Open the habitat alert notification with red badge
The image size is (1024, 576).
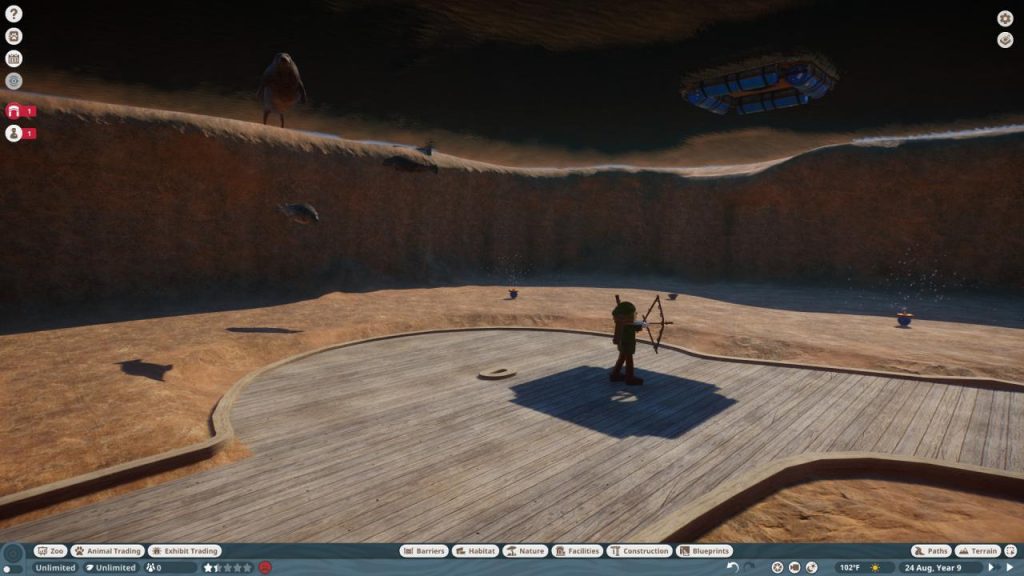tap(20, 111)
